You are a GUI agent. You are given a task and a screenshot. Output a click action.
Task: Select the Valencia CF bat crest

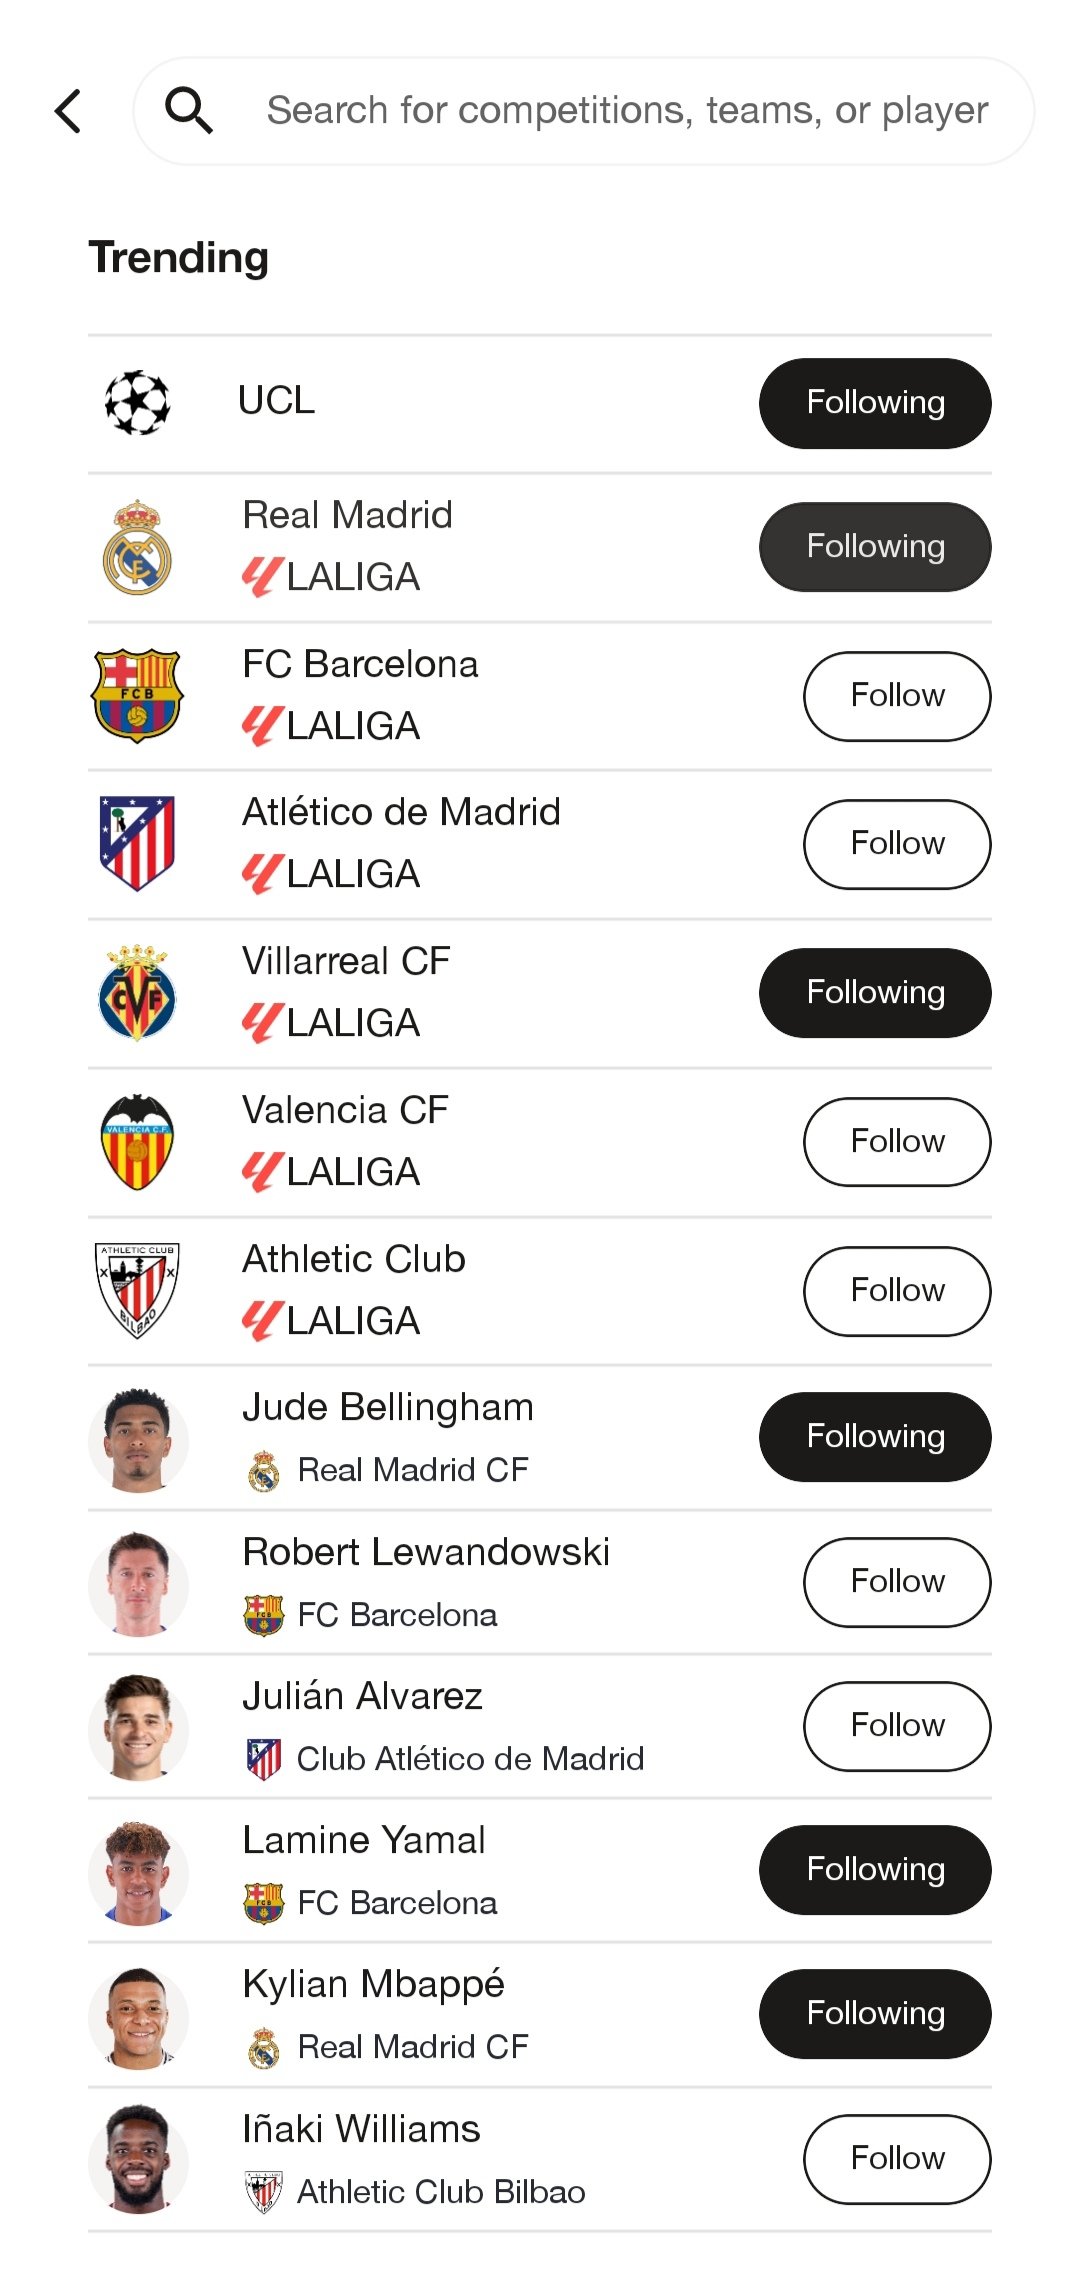138,1142
